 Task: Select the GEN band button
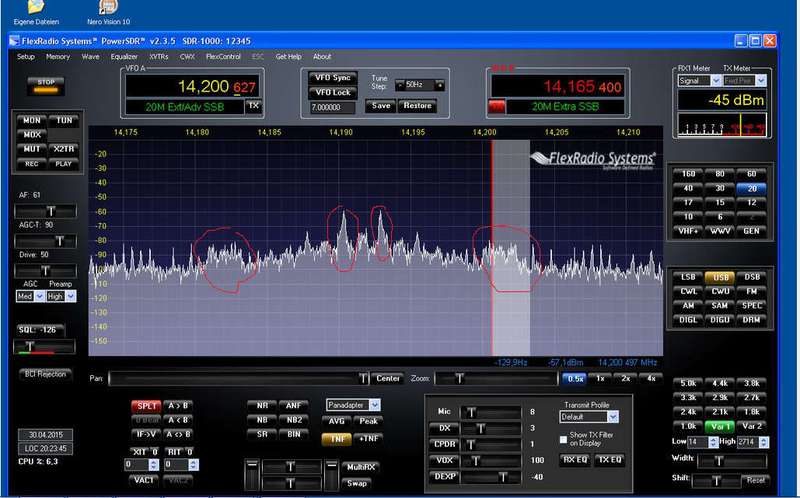752,231
